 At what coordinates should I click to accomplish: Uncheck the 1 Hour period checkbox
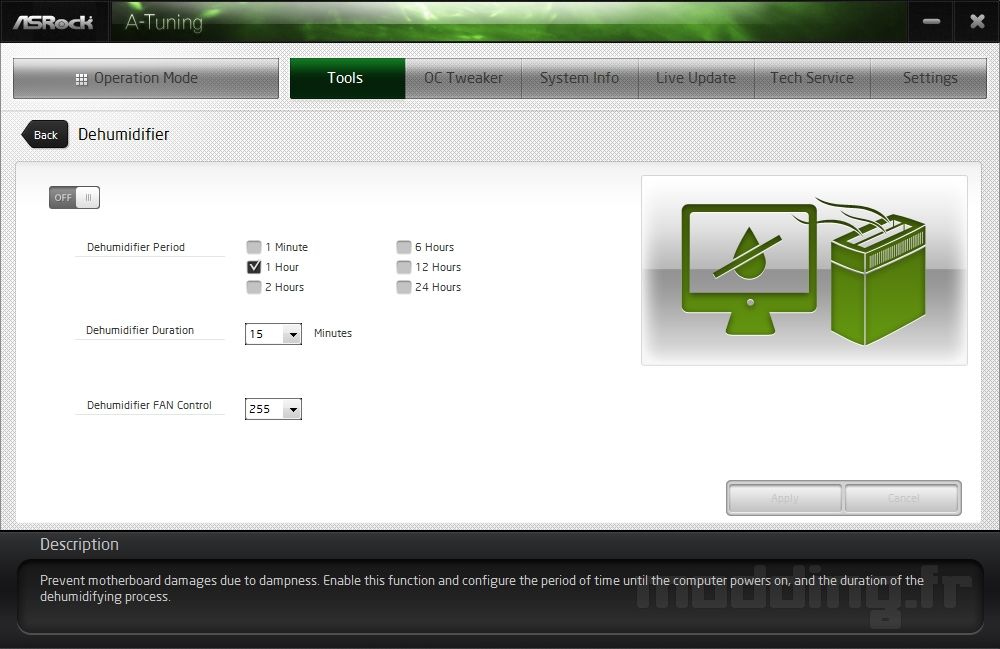tap(254, 266)
